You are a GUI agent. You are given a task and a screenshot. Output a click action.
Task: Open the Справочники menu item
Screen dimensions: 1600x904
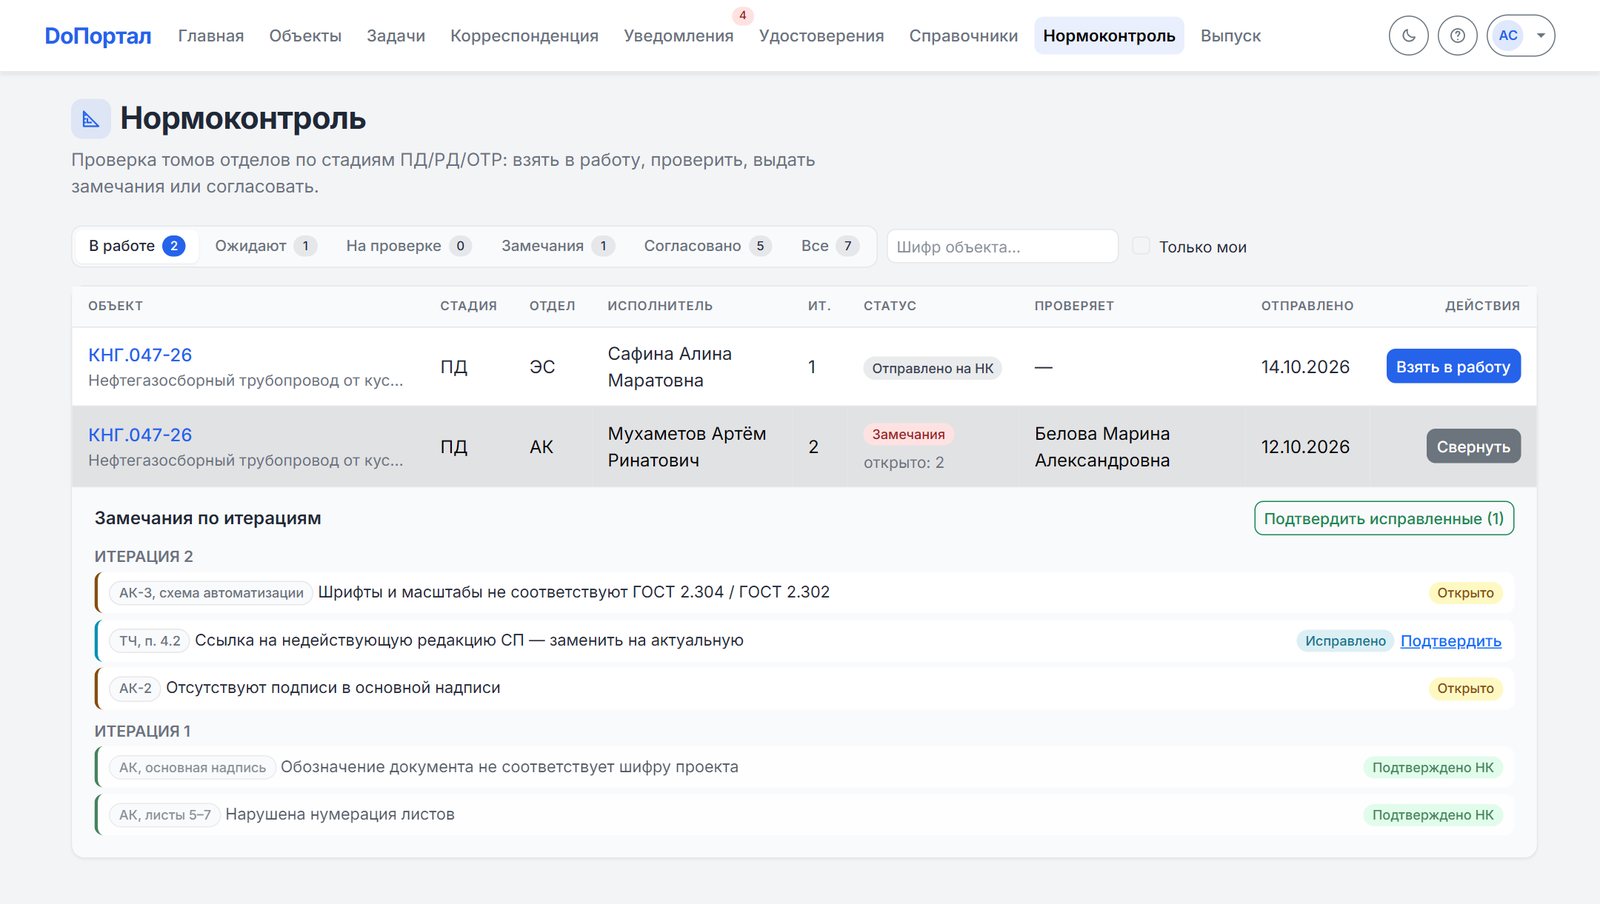tap(963, 36)
